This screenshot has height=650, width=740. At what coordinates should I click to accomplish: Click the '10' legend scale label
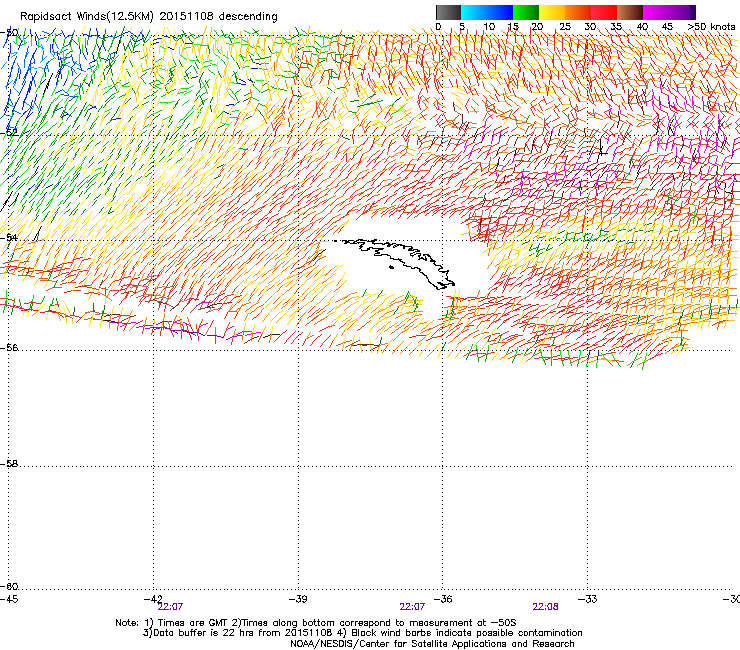(489, 27)
